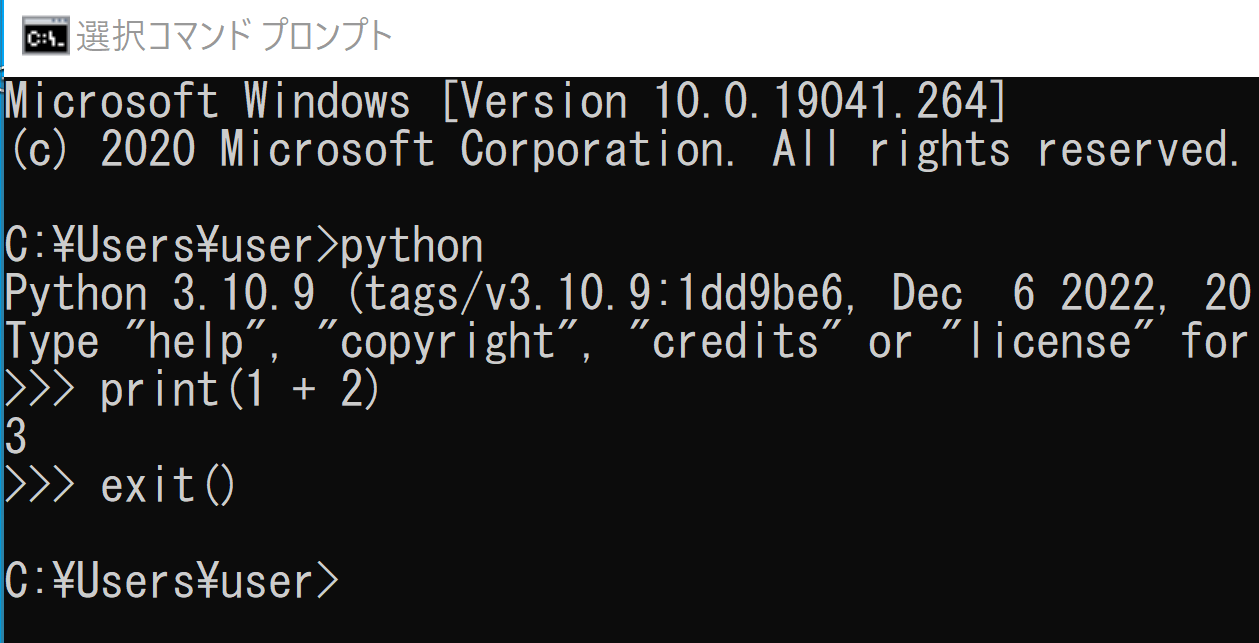Screen dimensions: 1259x643
Task: Click the print(1 + 2) statement
Action: pyautogui.click(x=240, y=391)
